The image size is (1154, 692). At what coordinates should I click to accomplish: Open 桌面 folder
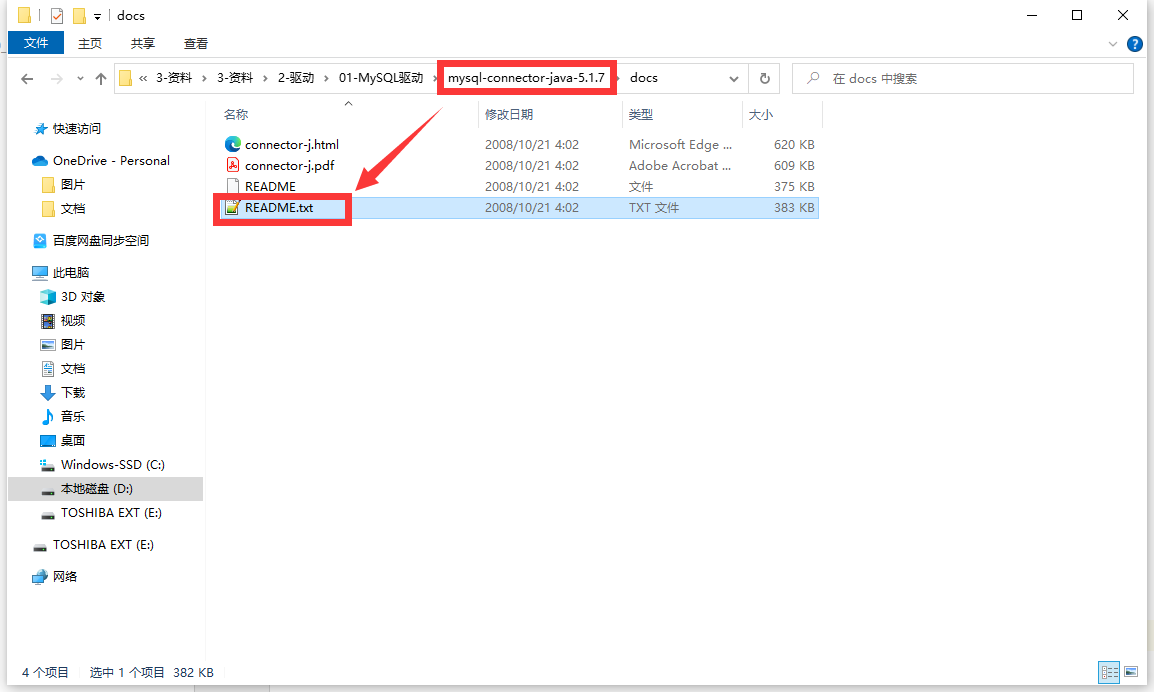(x=73, y=441)
